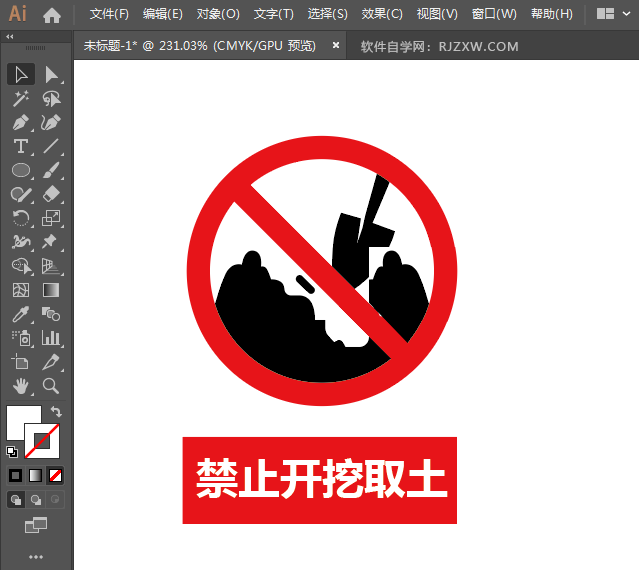Open the 选择(S) menu
The width and height of the screenshot is (639, 570).
[x=328, y=14]
